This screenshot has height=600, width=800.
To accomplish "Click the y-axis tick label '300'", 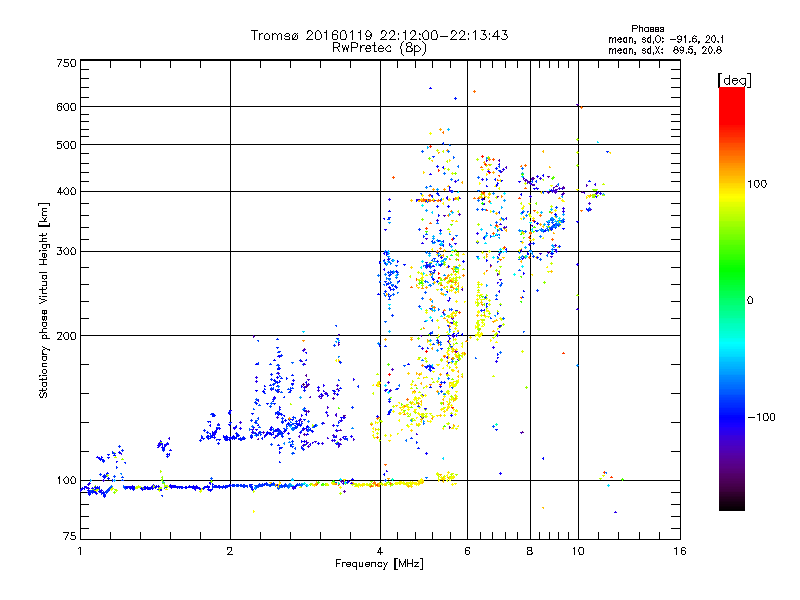I will tap(66, 252).
